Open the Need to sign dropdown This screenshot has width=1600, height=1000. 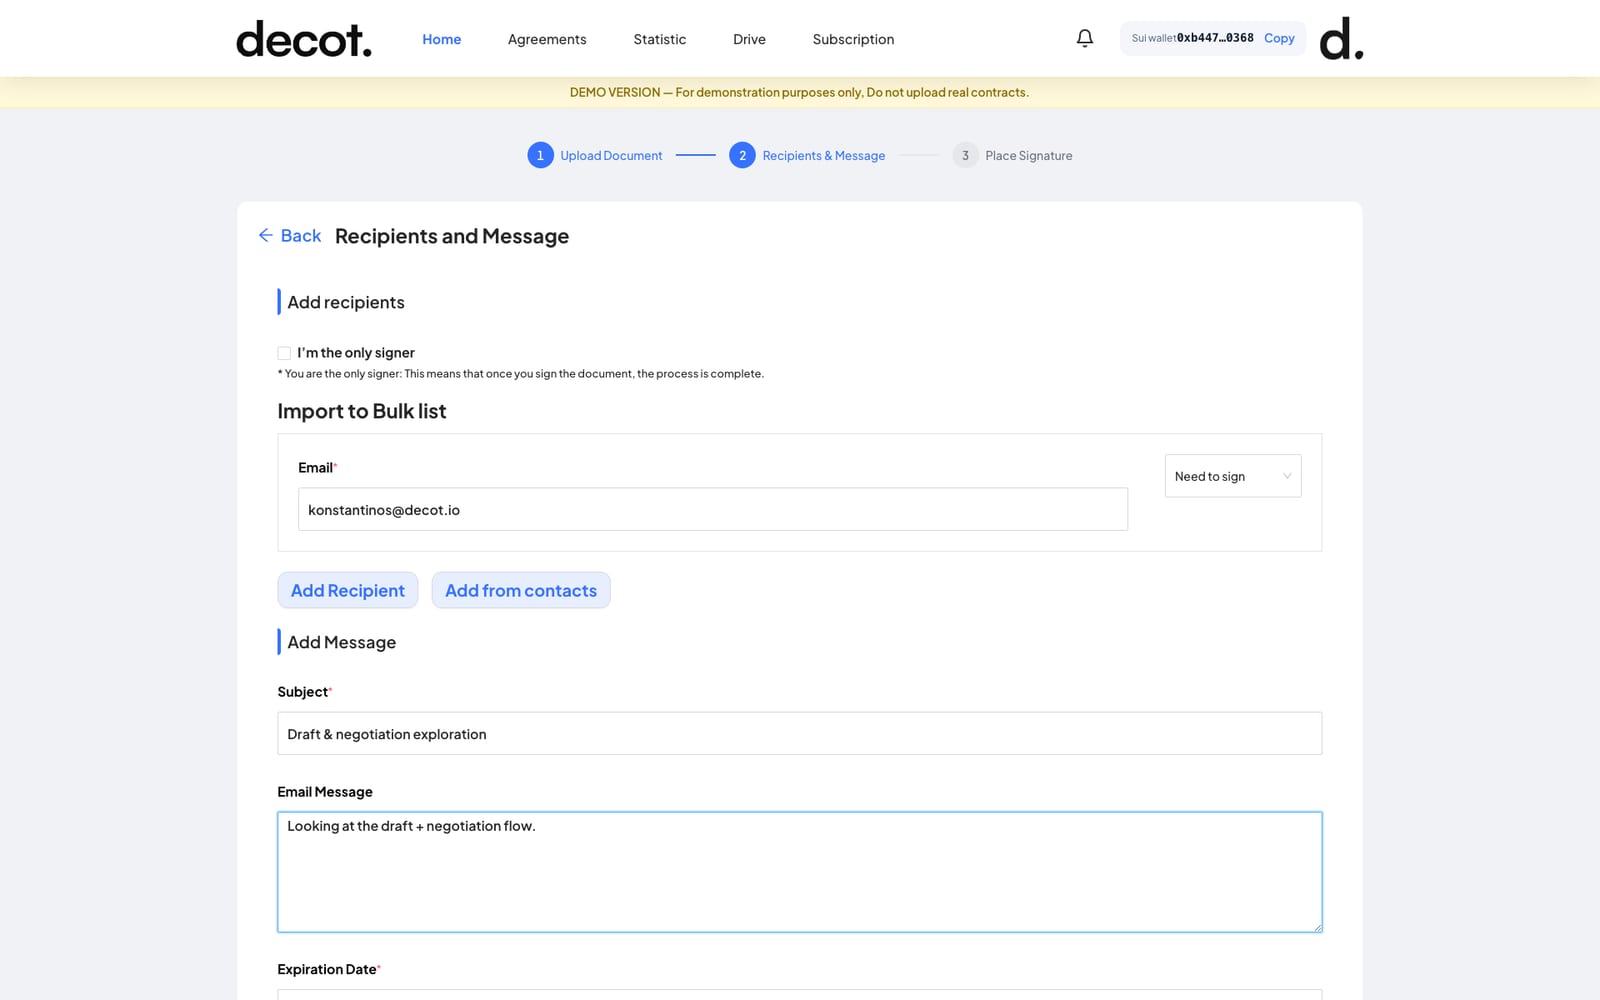(1233, 476)
